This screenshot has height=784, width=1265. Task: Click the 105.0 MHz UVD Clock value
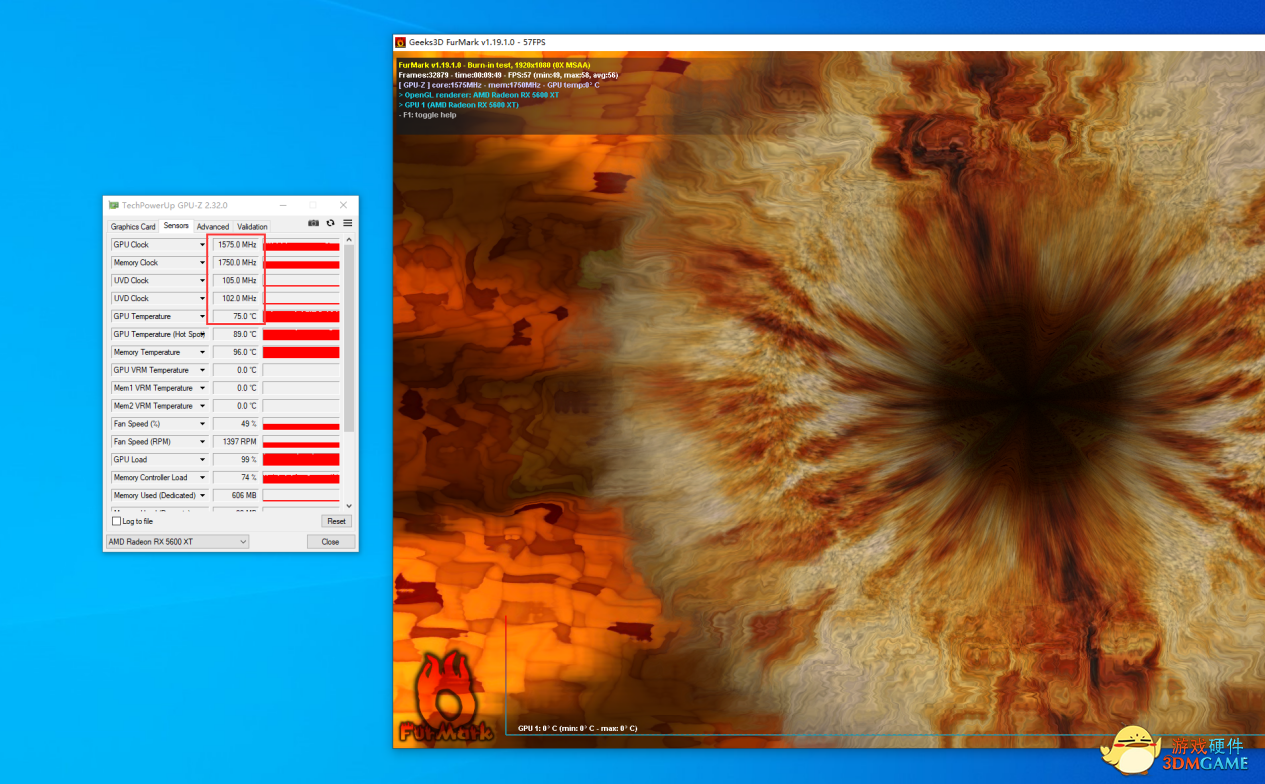(236, 281)
